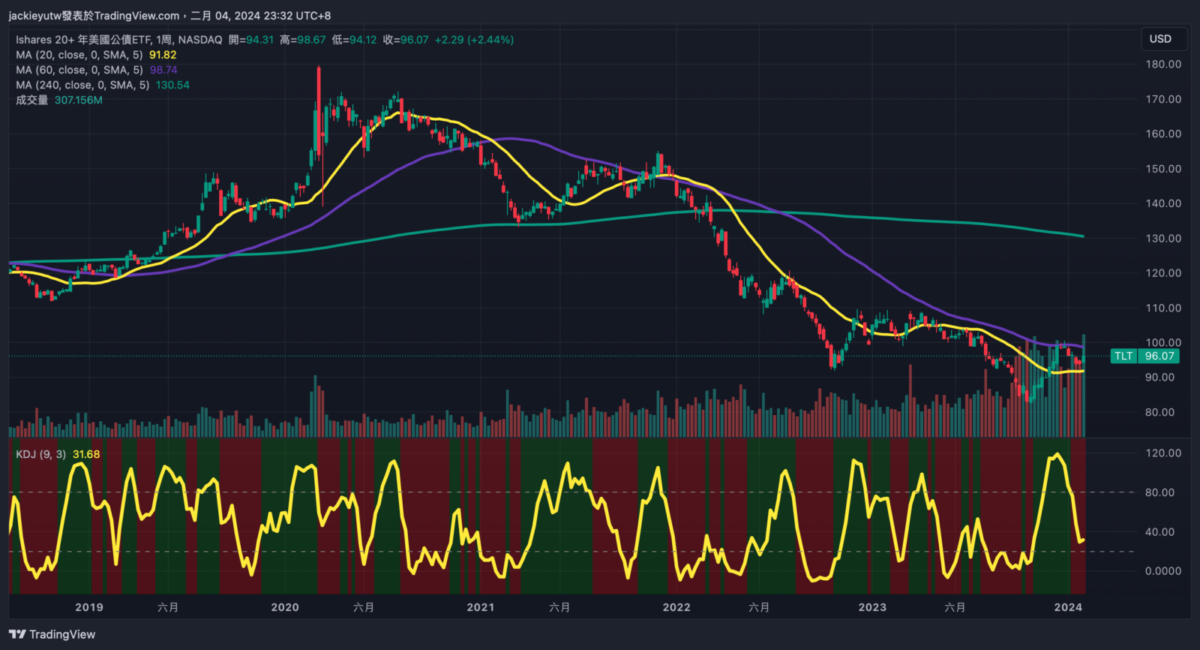Screen dimensions: 1200x650
Task: Click the 130.54 MA 240 value
Action: tap(172, 85)
